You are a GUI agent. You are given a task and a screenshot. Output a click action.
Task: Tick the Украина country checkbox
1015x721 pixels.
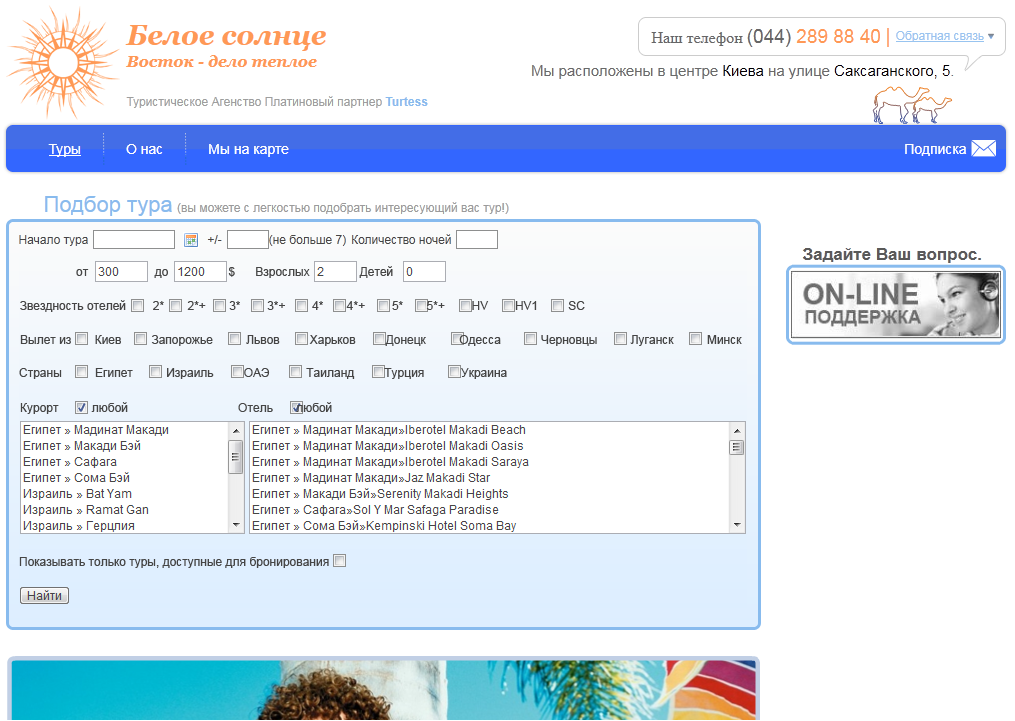454,372
